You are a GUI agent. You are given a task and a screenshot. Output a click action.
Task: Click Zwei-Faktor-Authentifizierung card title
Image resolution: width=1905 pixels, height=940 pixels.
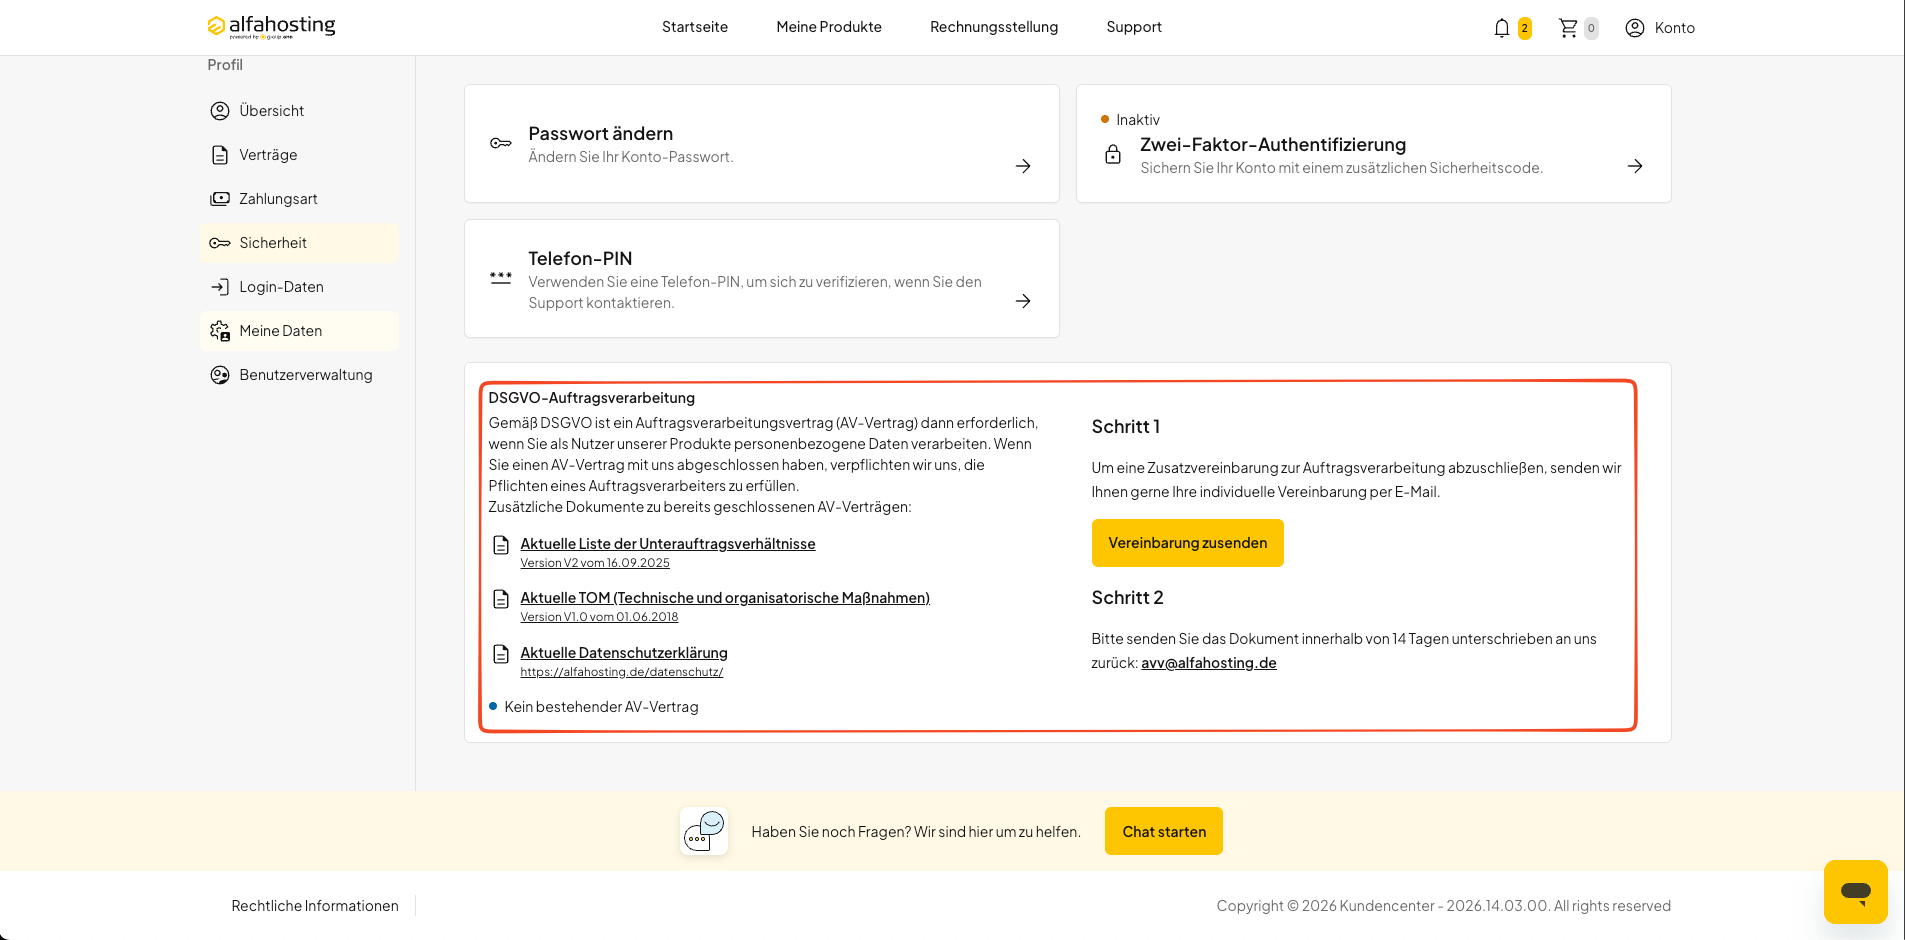coord(1273,144)
